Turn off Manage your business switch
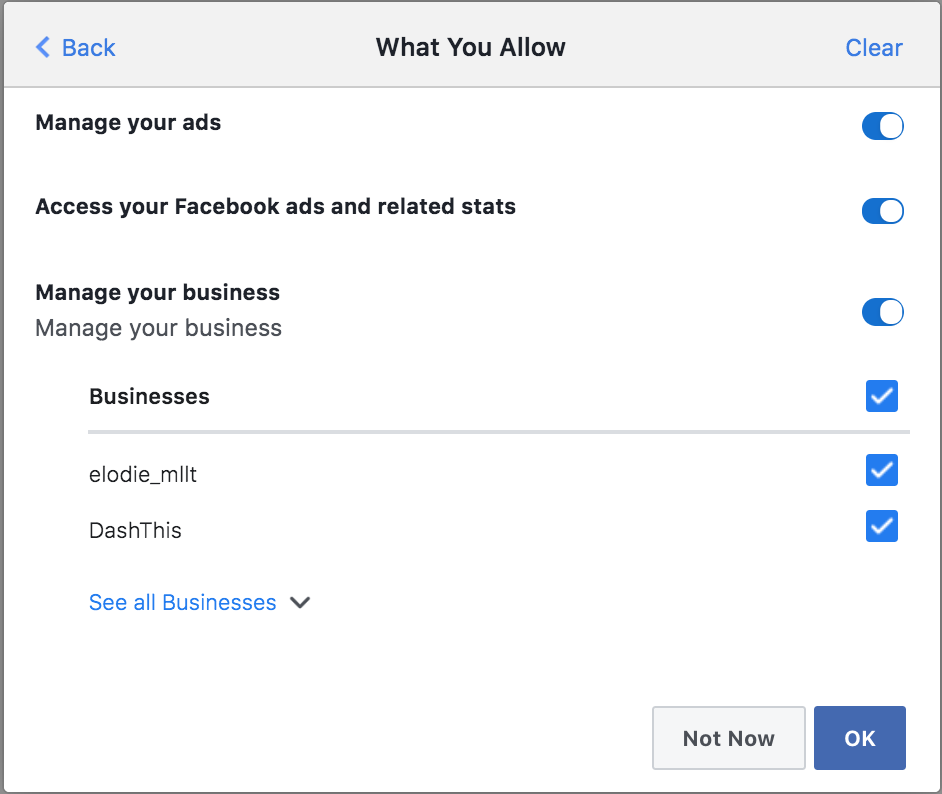The width and height of the screenshot is (942, 794). coord(883,312)
